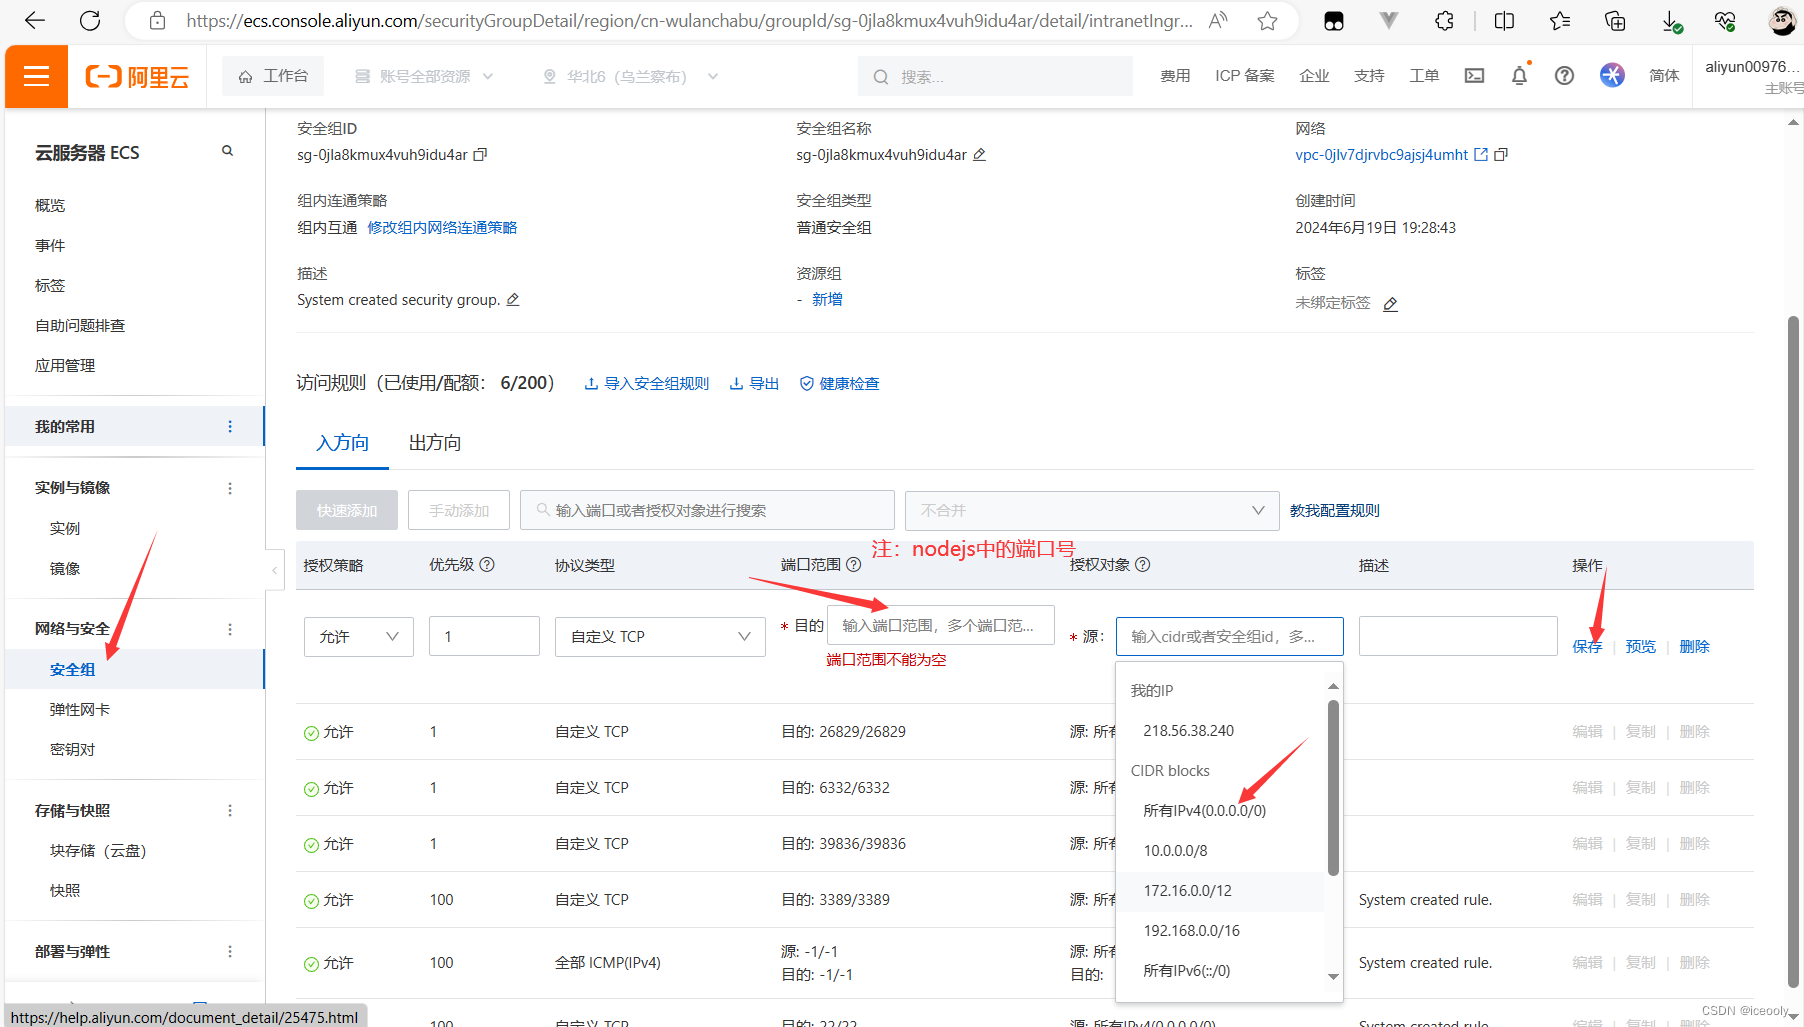Click the new rule description field

1458,637
